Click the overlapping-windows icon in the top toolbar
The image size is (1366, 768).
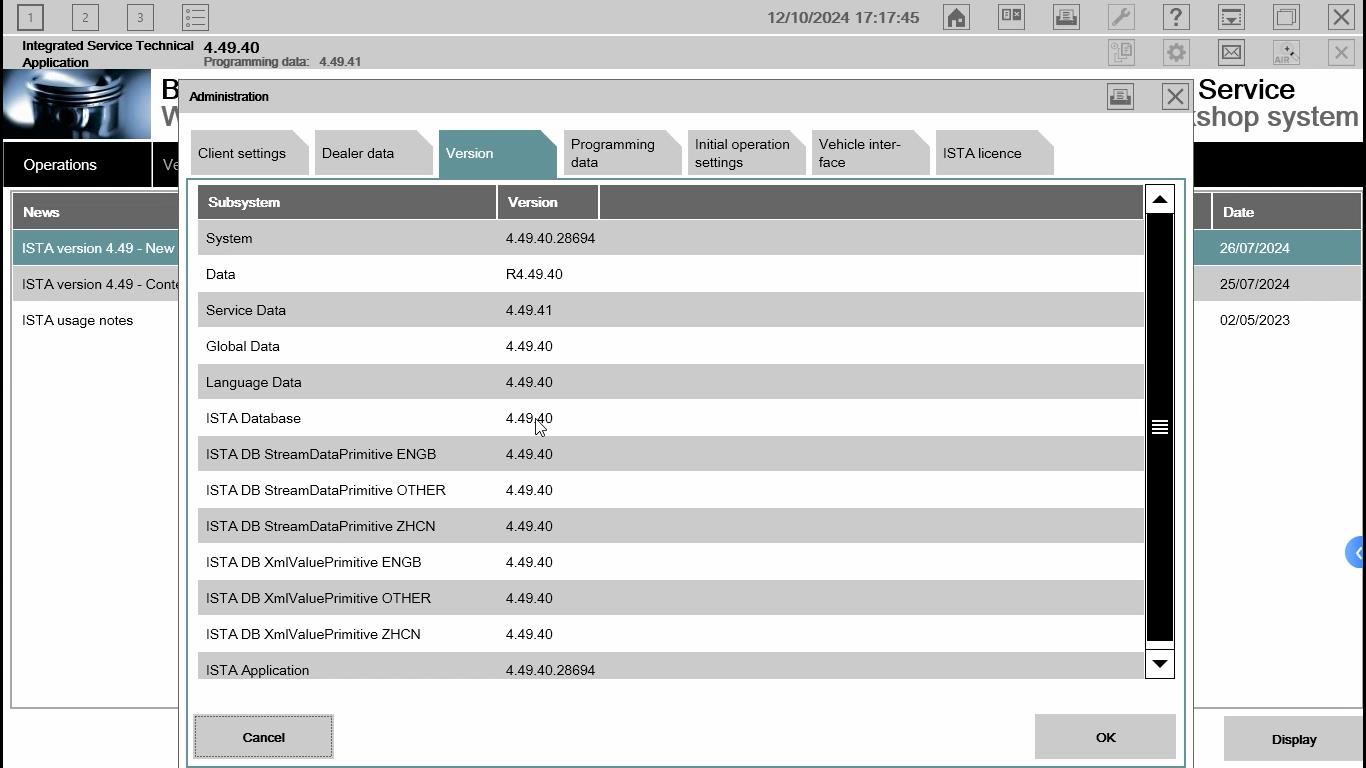point(1286,17)
